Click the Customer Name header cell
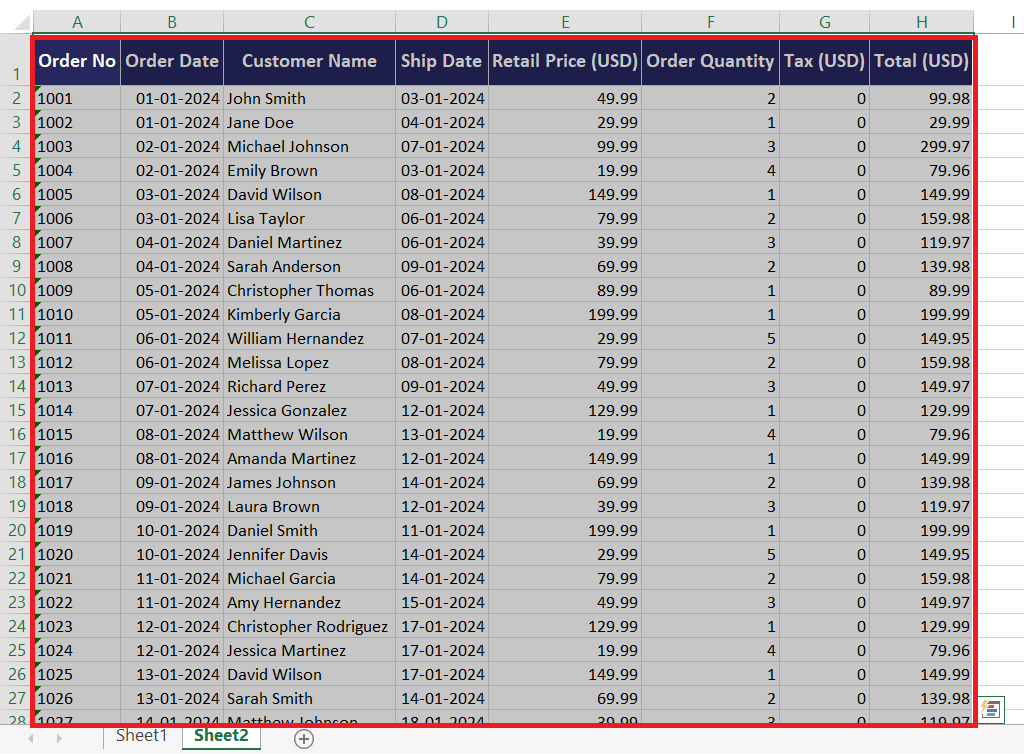1024x754 pixels. click(310, 61)
